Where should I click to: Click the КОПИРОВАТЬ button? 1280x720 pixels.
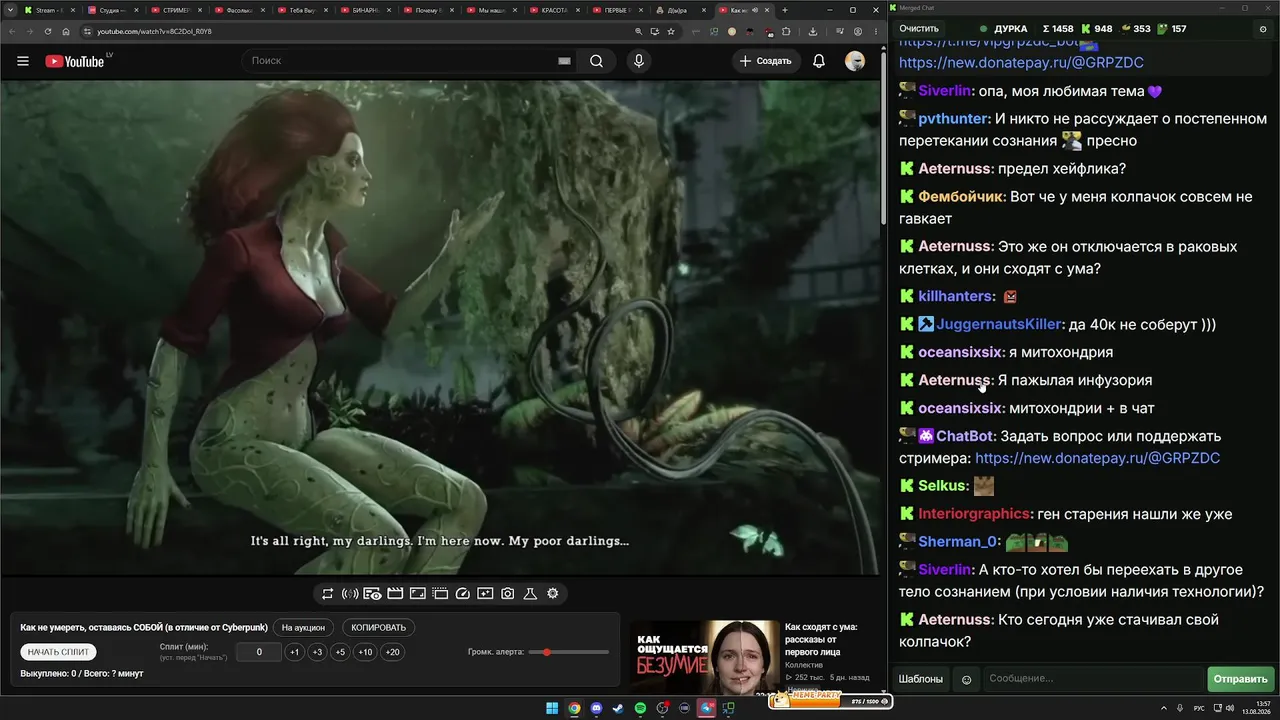tap(378, 628)
